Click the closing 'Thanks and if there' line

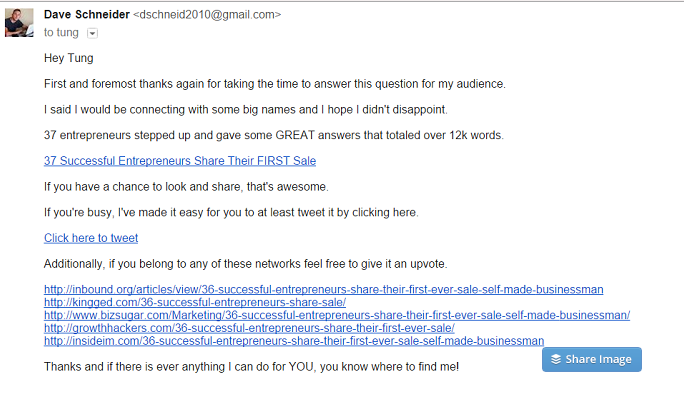click(x=252, y=367)
